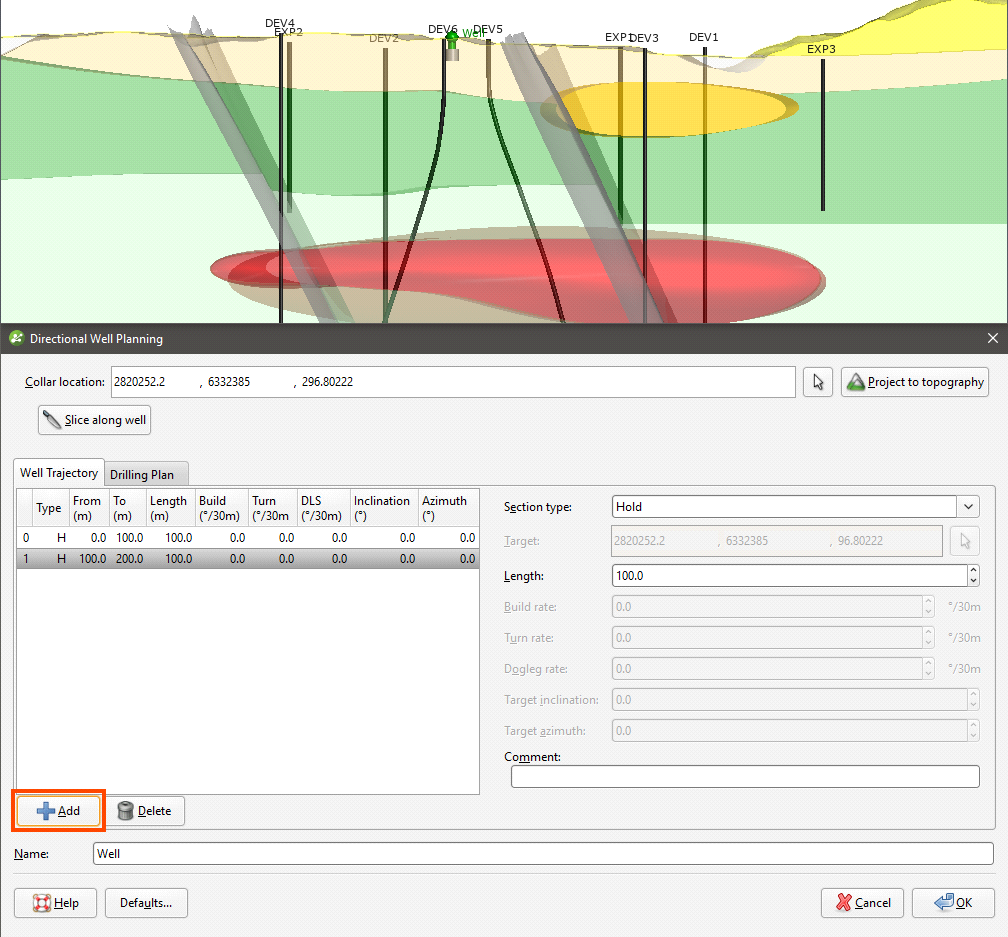
Task: Confirm with the OK button
Action: [x=953, y=903]
